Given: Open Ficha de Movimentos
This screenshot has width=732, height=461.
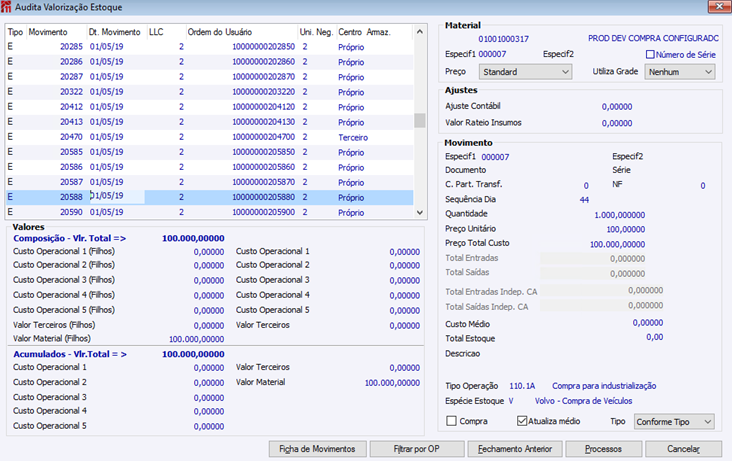Looking at the screenshot, I should (x=317, y=449).
